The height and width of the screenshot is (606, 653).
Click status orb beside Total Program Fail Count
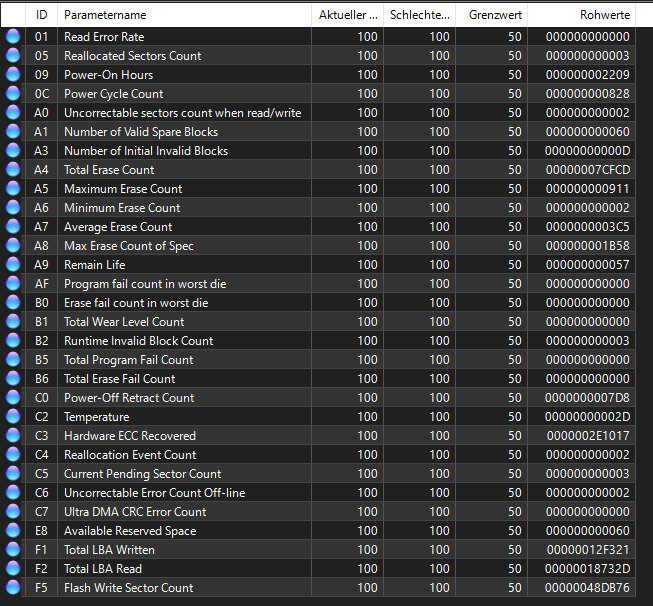(13, 359)
